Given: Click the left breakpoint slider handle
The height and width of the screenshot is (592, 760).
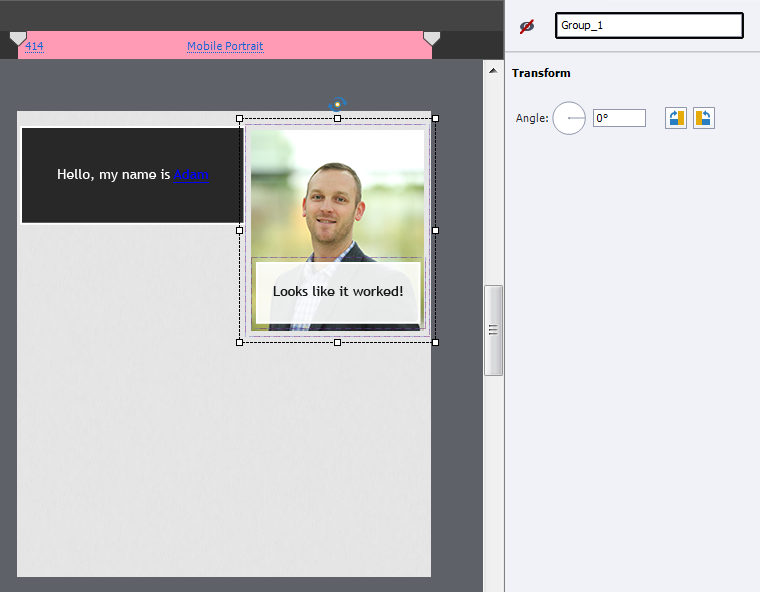Looking at the screenshot, I should (x=18, y=39).
